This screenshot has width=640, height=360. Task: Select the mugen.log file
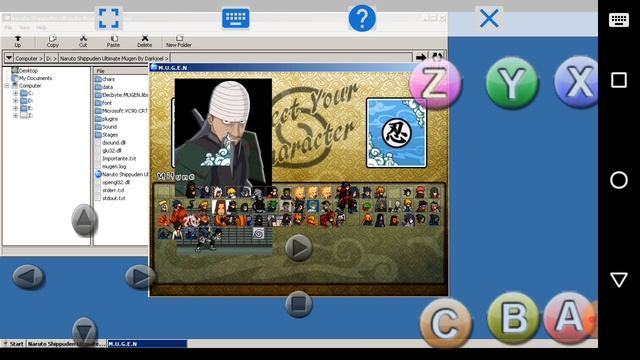coord(111,167)
